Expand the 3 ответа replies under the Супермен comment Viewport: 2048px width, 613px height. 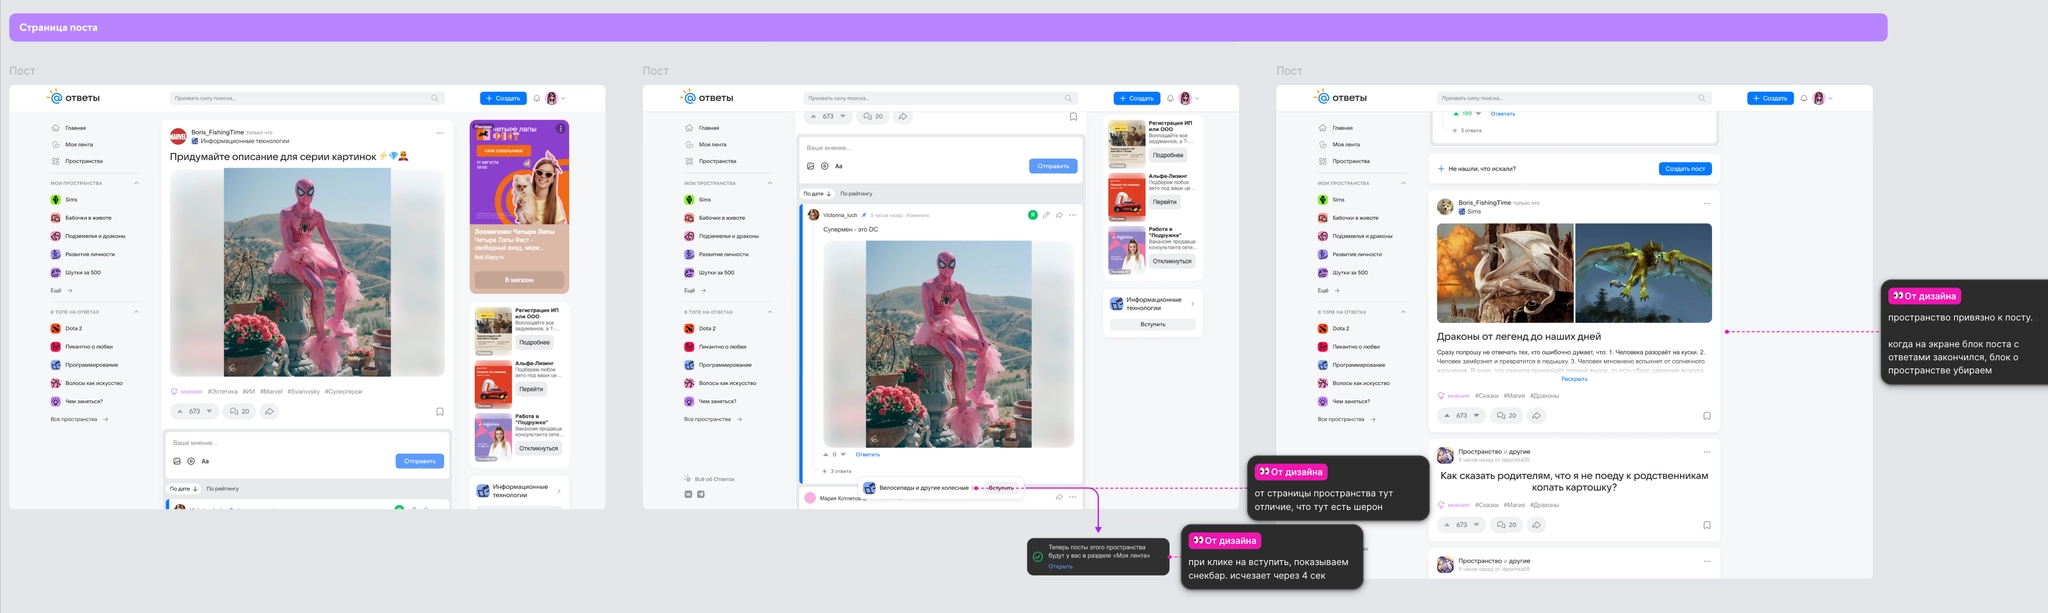click(837, 471)
